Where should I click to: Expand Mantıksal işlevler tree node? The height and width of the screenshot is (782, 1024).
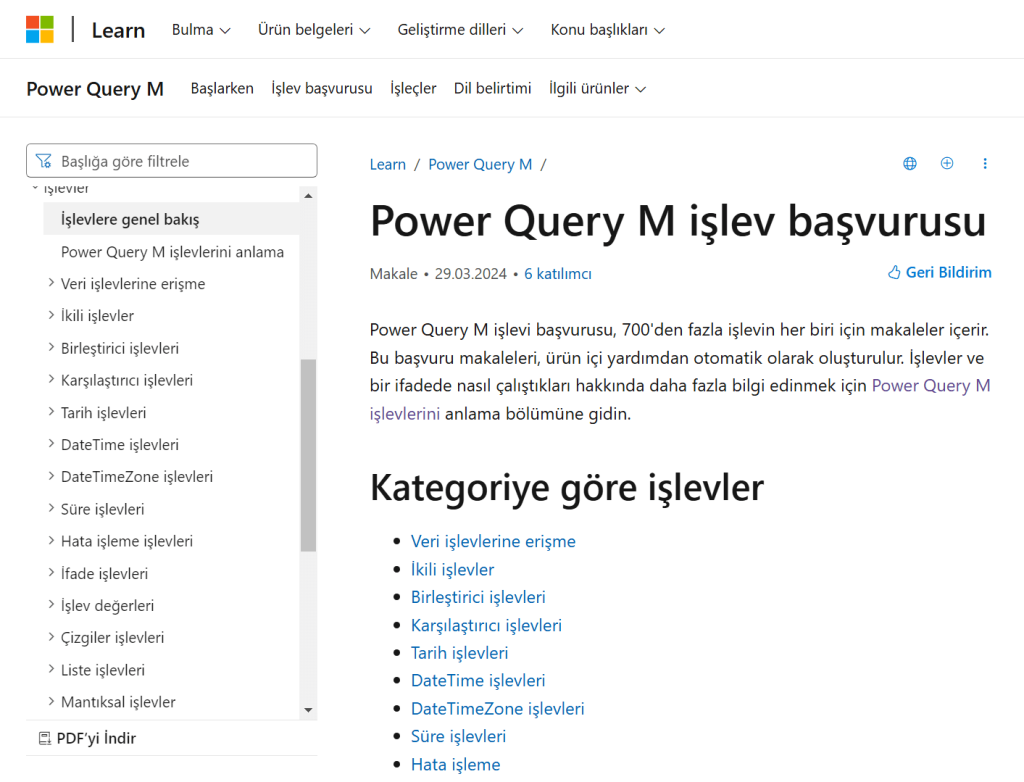(x=51, y=701)
